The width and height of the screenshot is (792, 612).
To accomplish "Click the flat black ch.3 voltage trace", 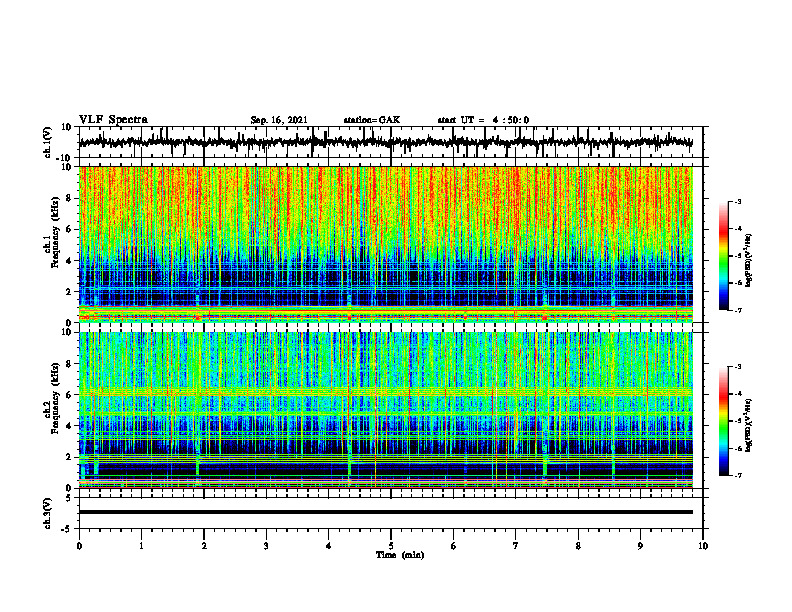I will pyautogui.click(x=385, y=512).
